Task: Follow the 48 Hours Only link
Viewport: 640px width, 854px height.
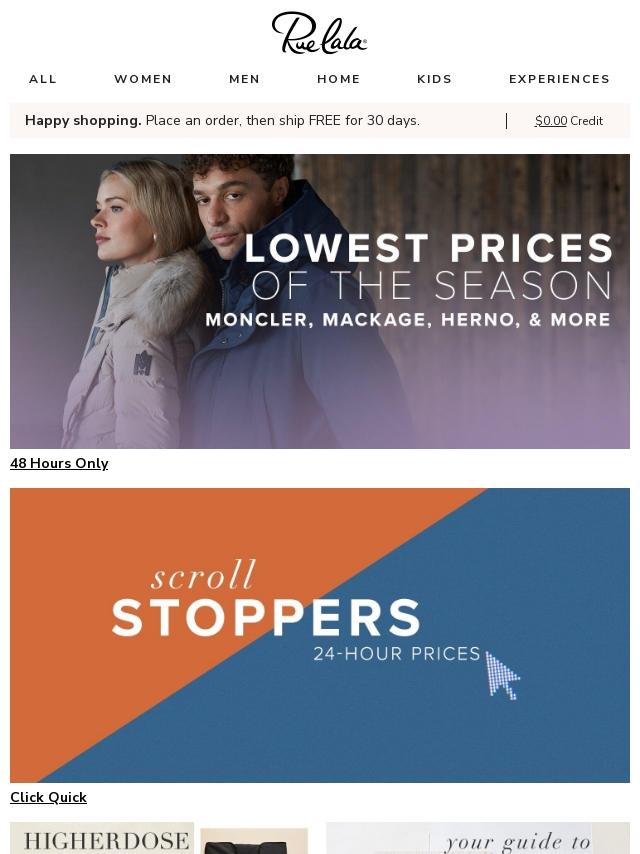Action: [x=59, y=463]
